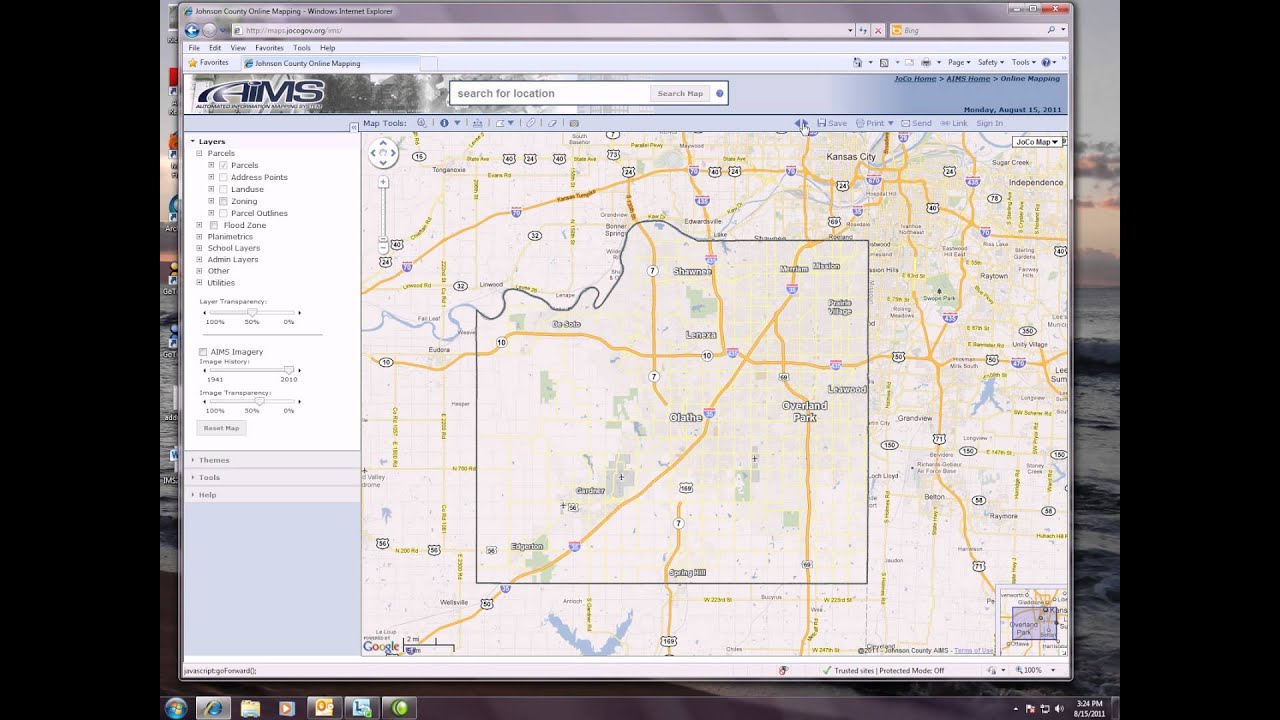
Task: Expand the Other layer group
Action: coord(199,271)
